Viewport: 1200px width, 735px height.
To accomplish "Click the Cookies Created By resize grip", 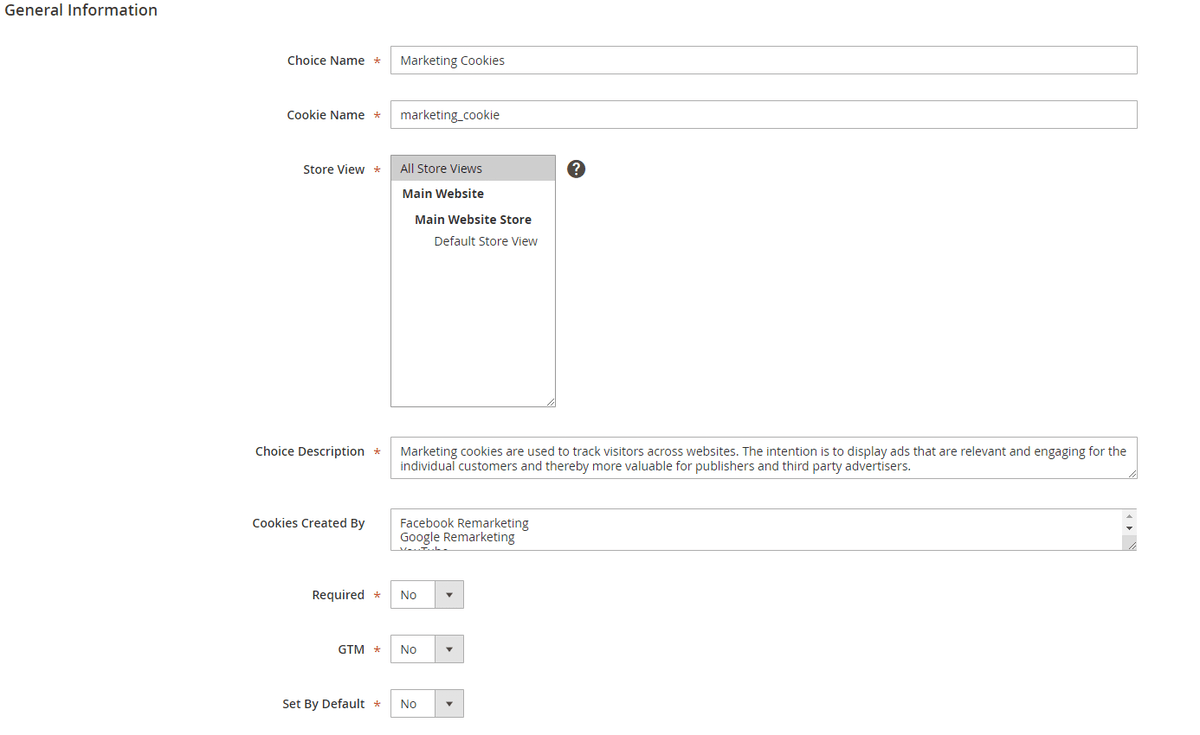I will point(1130,544).
